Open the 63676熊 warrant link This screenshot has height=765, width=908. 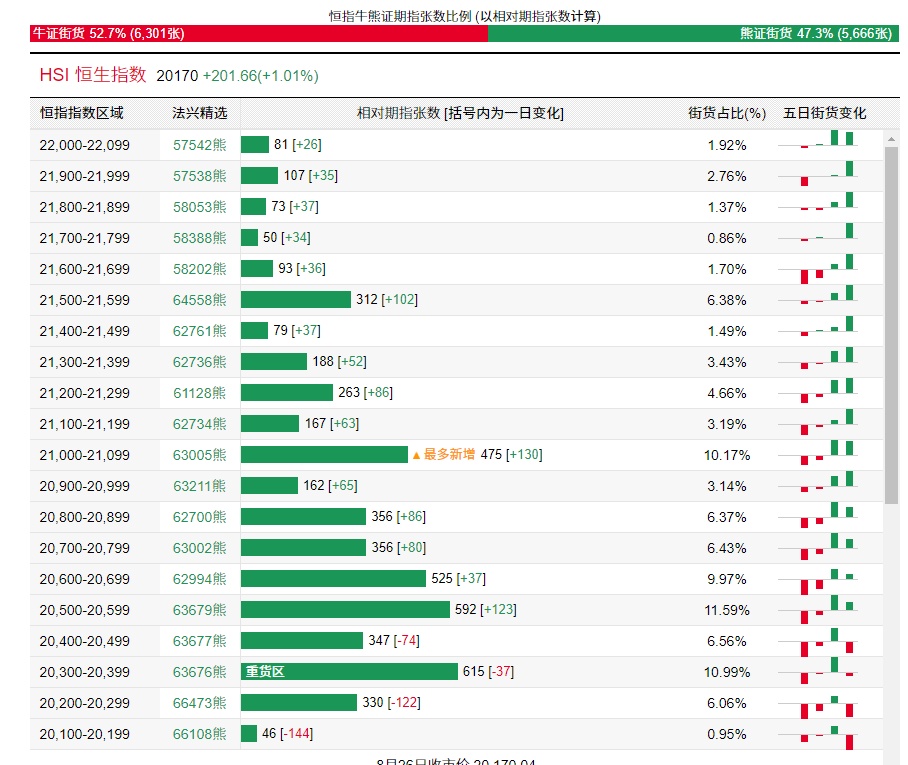click(199, 672)
